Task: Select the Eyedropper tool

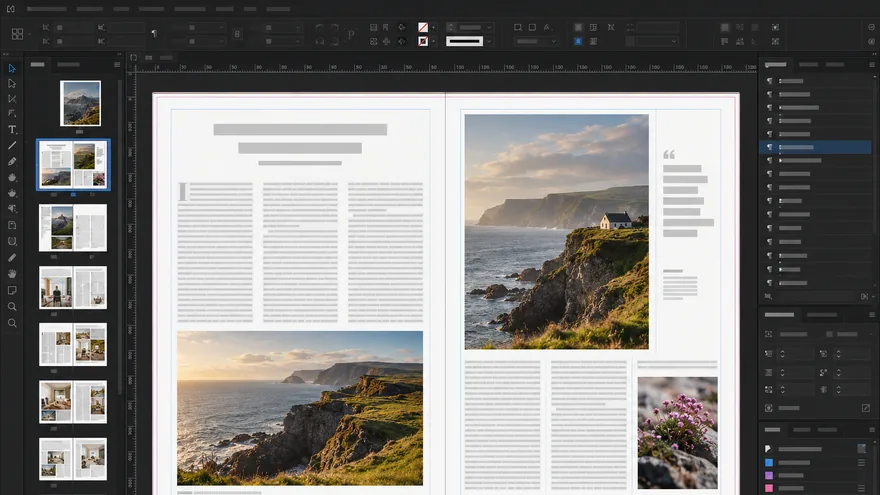Action: pos(12,258)
